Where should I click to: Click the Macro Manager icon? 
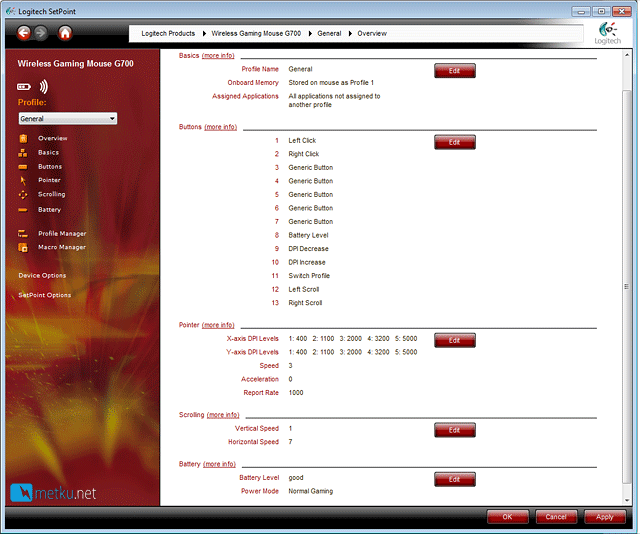[x=23, y=247]
